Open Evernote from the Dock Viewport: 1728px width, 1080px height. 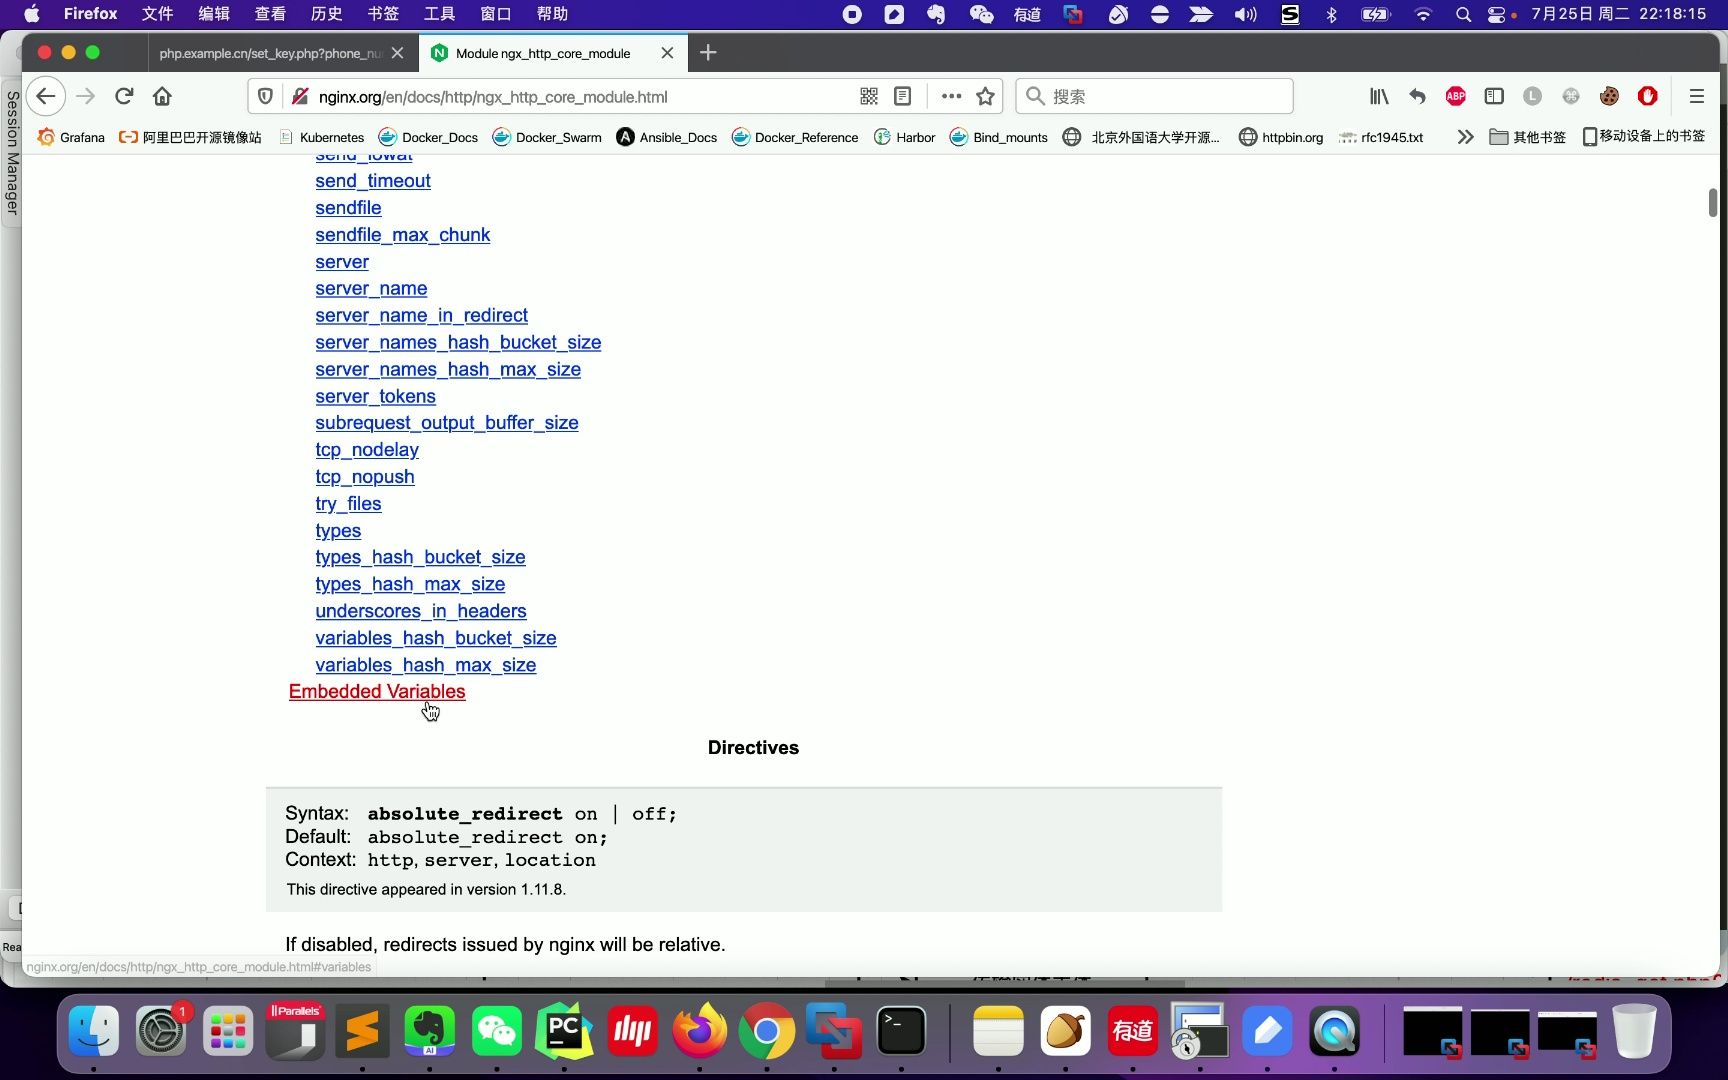(429, 1031)
